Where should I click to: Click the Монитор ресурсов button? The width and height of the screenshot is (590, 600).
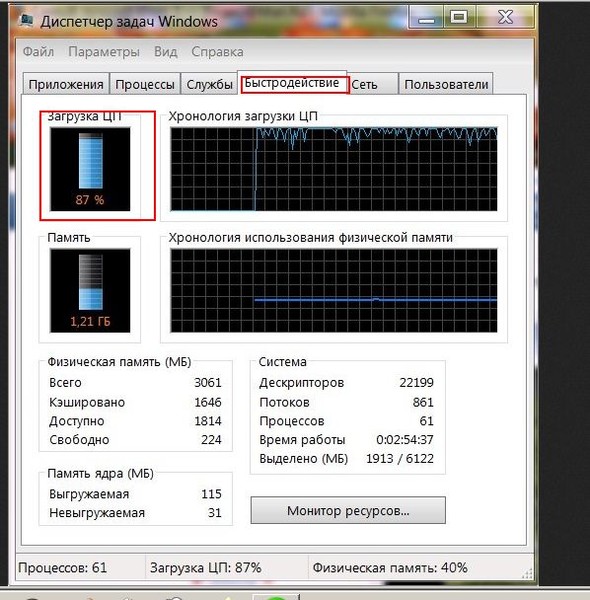[348, 510]
